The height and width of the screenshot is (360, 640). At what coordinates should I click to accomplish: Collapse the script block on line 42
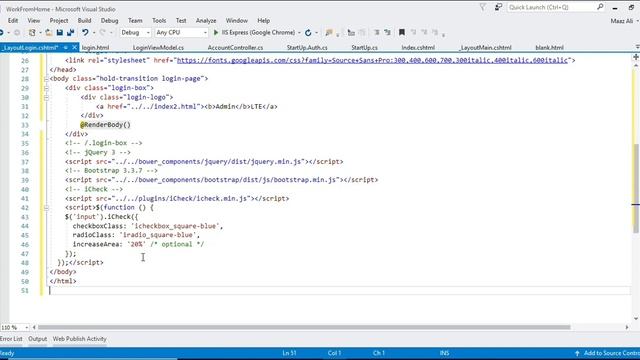coord(46,208)
